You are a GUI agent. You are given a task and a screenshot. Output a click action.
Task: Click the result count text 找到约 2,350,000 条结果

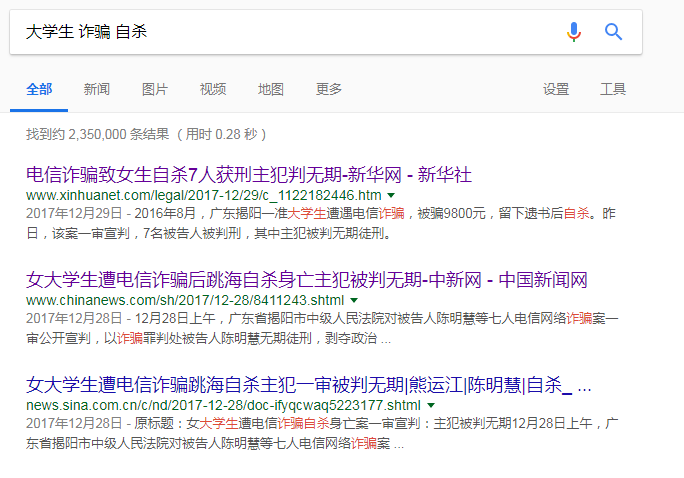(x=97, y=134)
